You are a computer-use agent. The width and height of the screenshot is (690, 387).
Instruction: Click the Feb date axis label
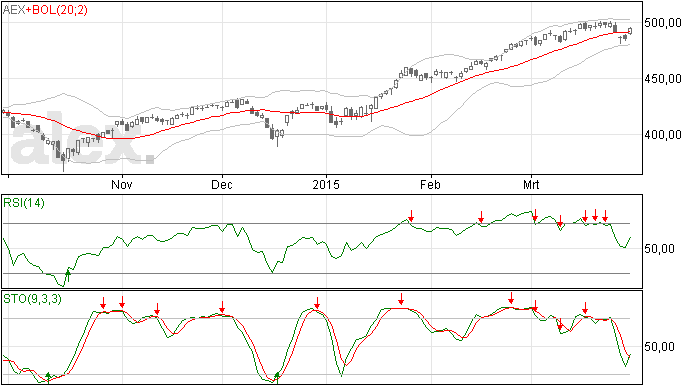[430, 184]
